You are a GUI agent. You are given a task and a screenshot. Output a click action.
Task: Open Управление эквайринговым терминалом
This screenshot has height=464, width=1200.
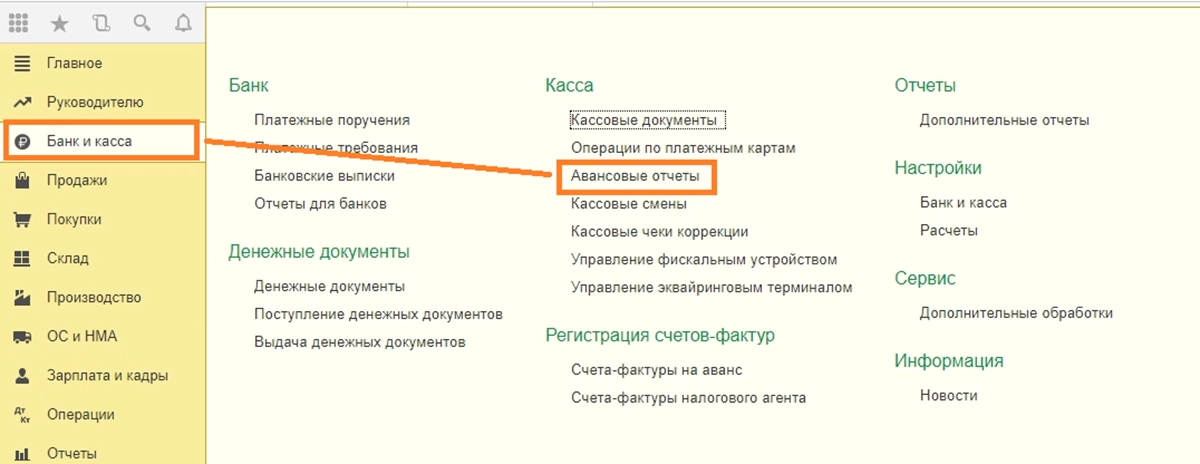pyautogui.click(x=712, y=288)
